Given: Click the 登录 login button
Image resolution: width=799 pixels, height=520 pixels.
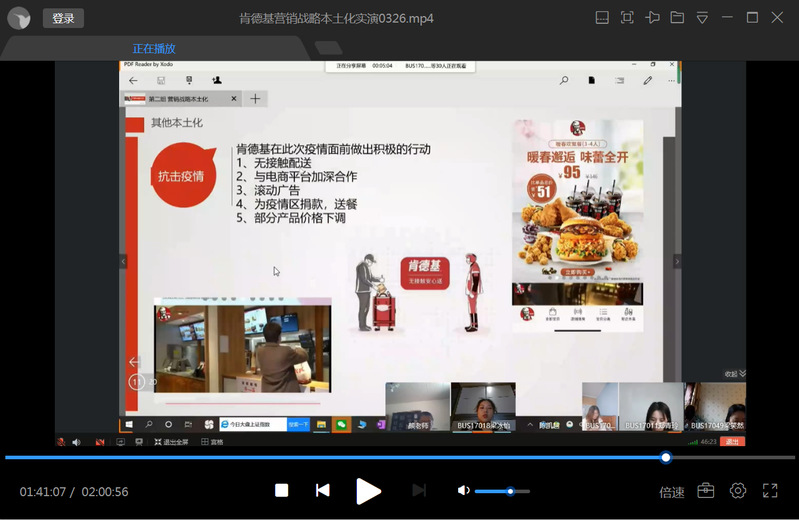Looking at the screenshot, I should 63,18.
